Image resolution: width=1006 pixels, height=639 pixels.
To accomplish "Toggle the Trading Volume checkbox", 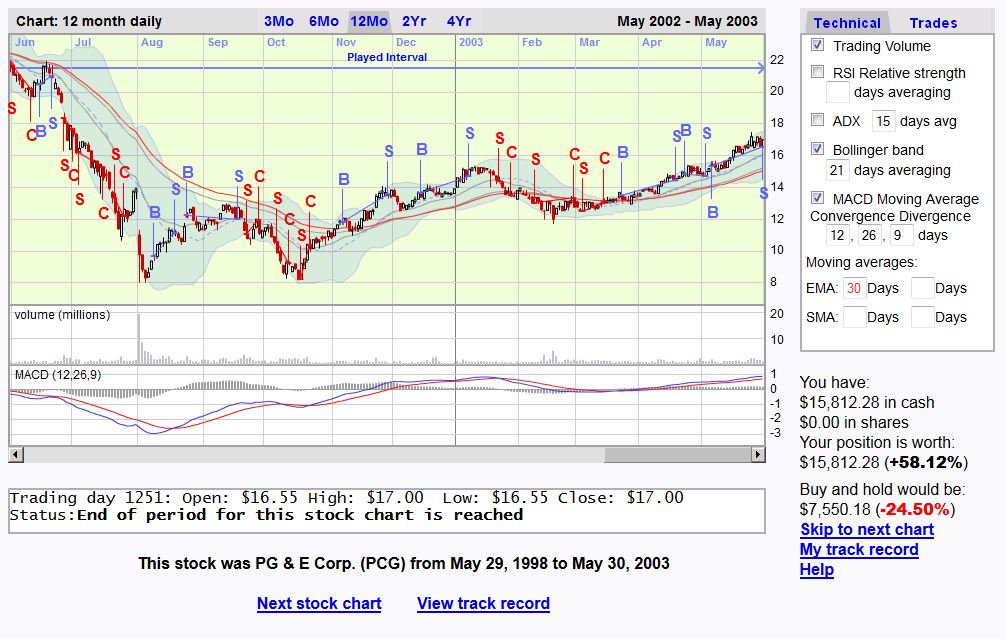I will click(817, 45).
